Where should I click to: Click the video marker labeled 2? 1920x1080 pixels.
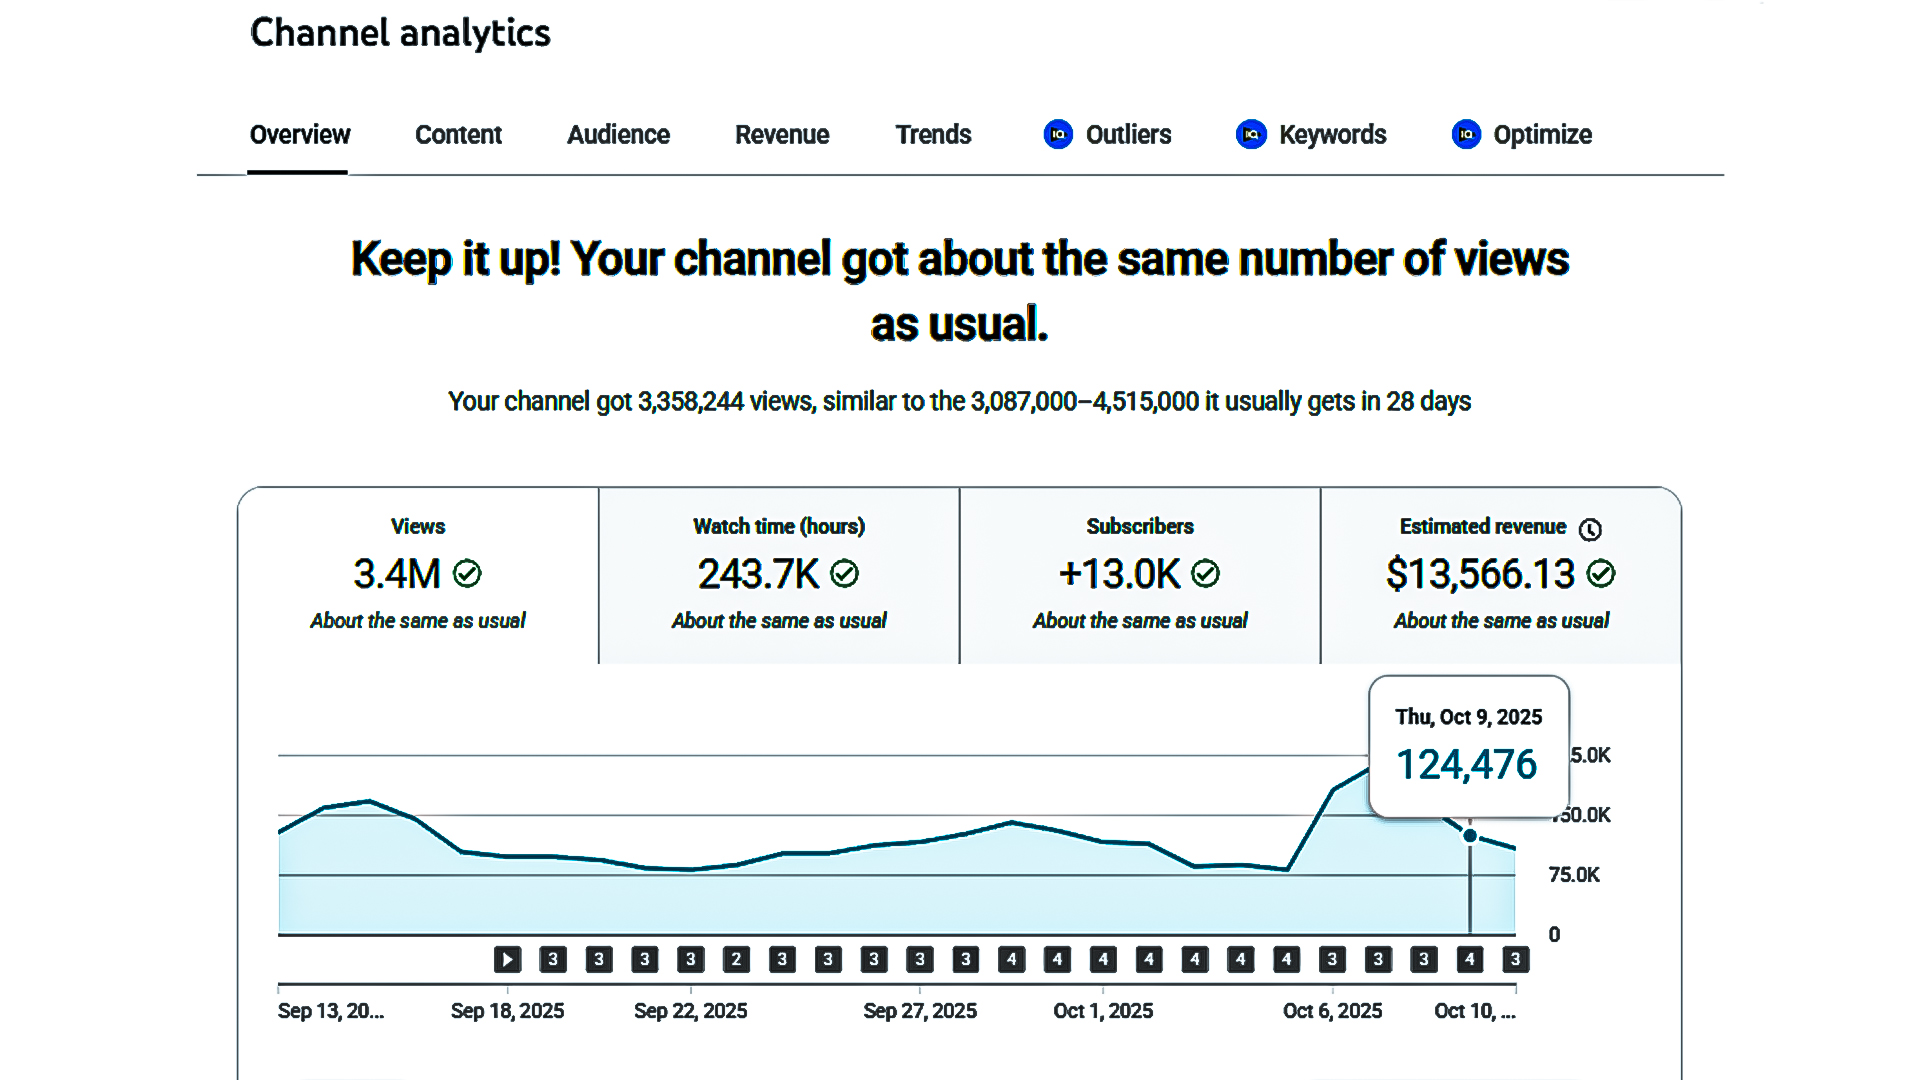pyautogui.click(x=736, y=960)
